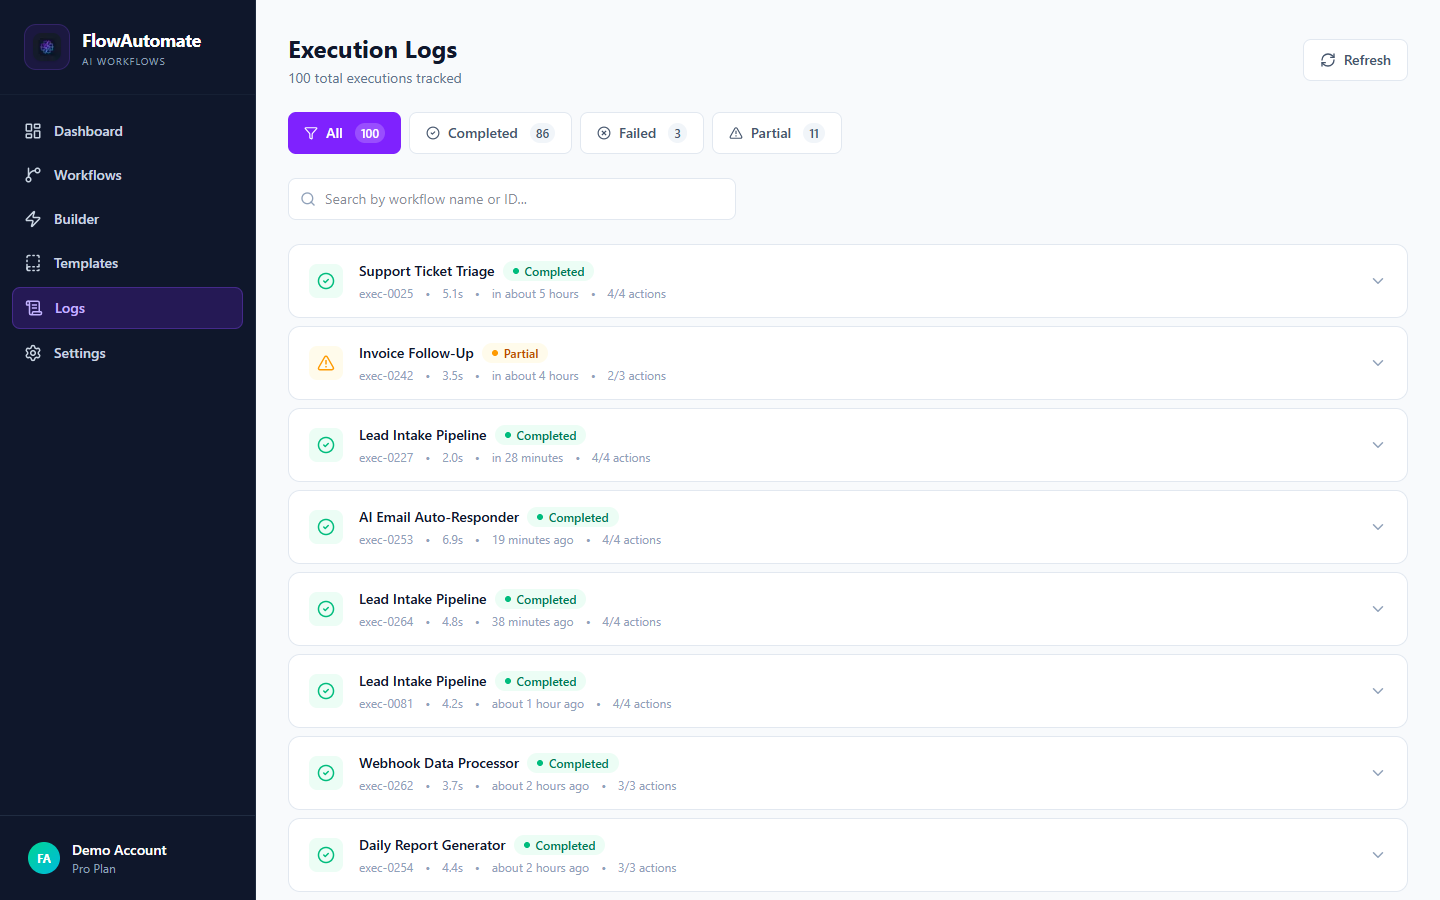
Task: Click the green check icon for exec-0227
Action: point(326,445)
